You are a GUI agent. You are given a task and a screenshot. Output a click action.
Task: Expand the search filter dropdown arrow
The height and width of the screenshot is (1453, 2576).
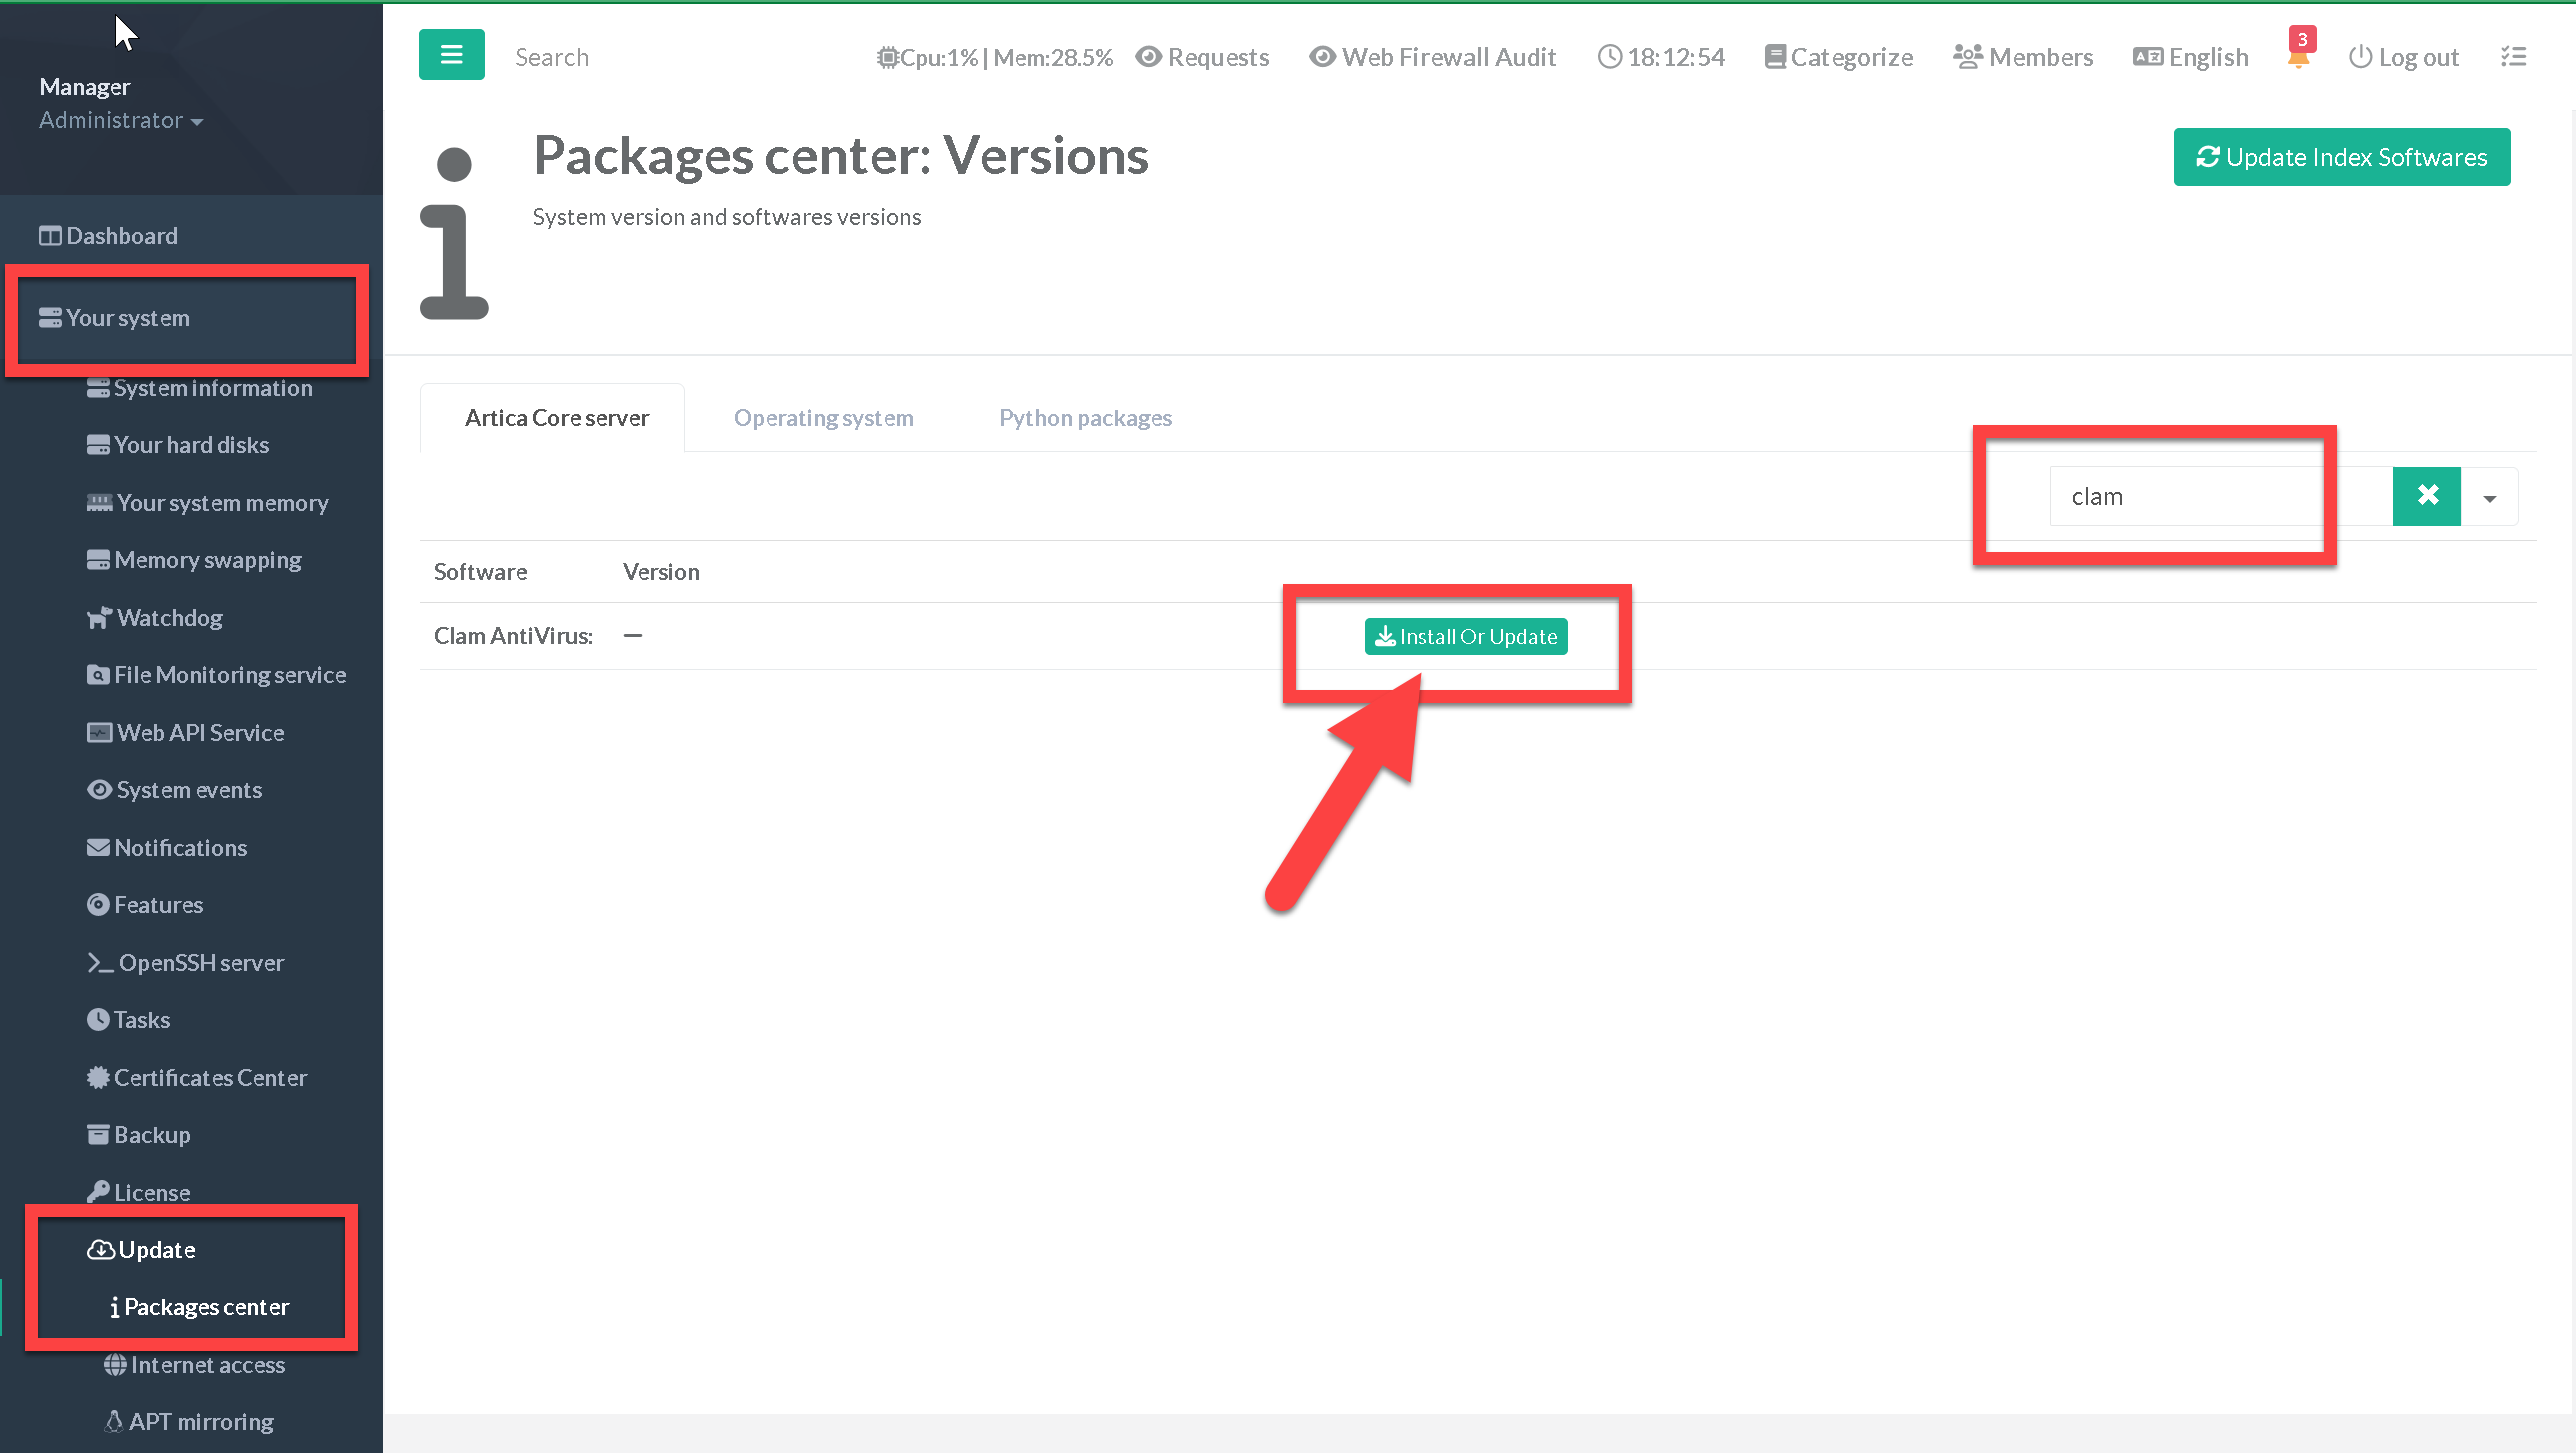pyautogui.click(x=2489, y=497)
